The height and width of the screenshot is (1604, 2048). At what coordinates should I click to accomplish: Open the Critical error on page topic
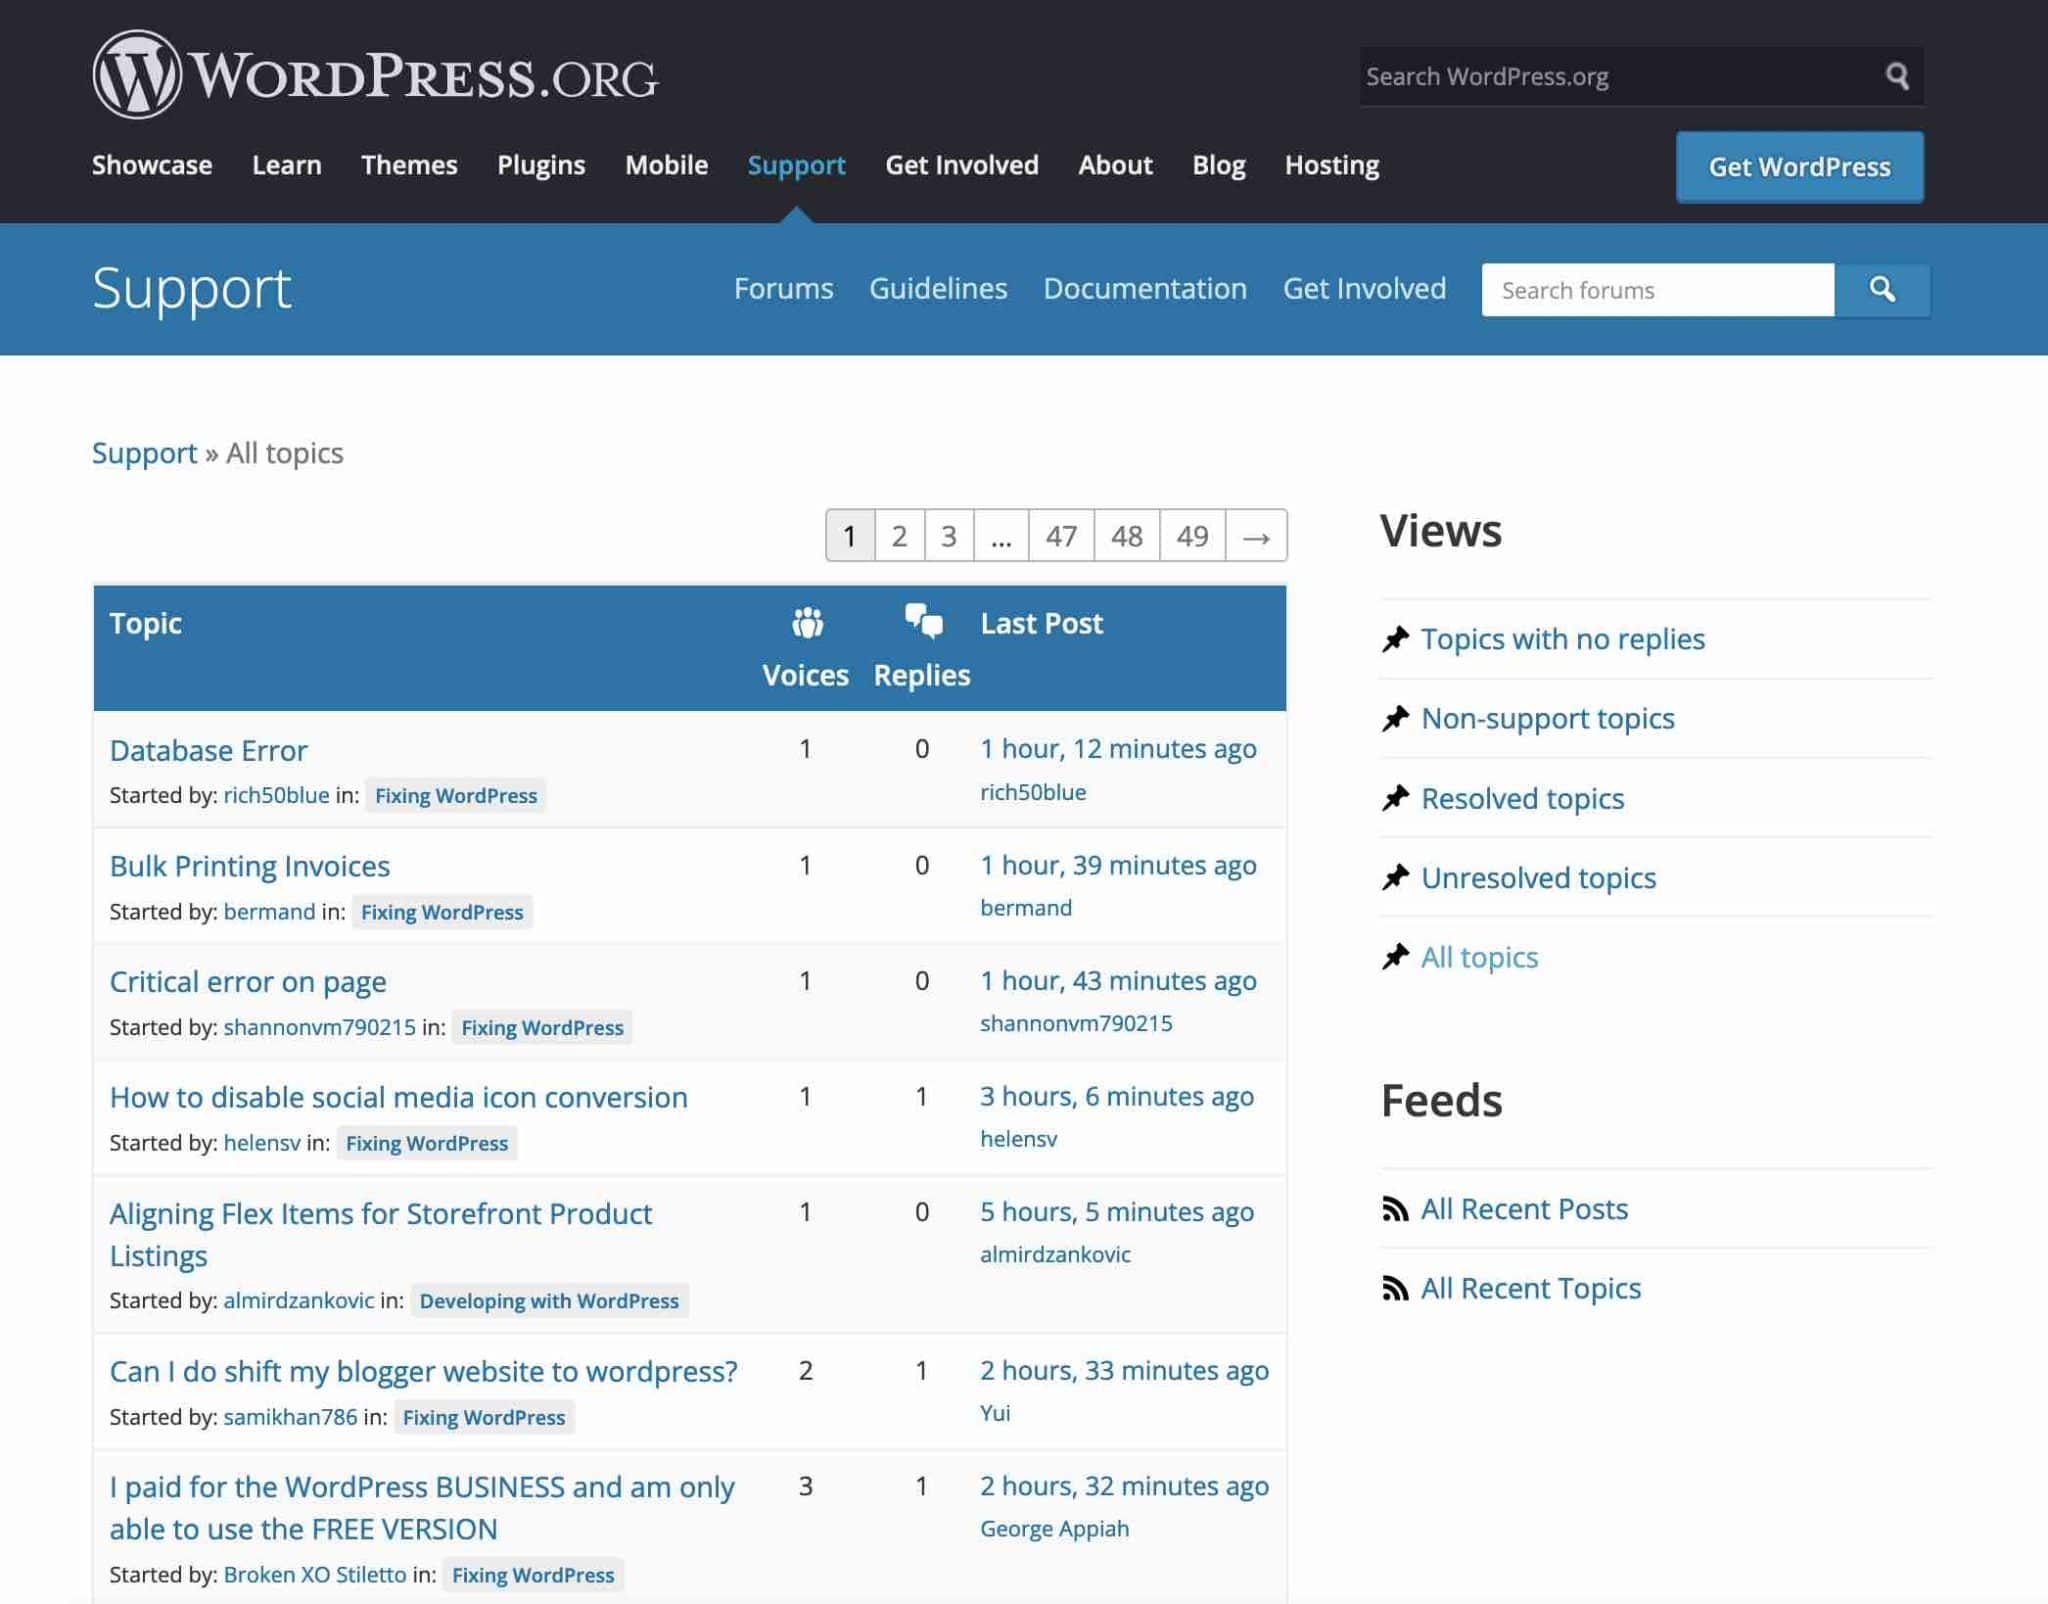(x=247, y=982)
